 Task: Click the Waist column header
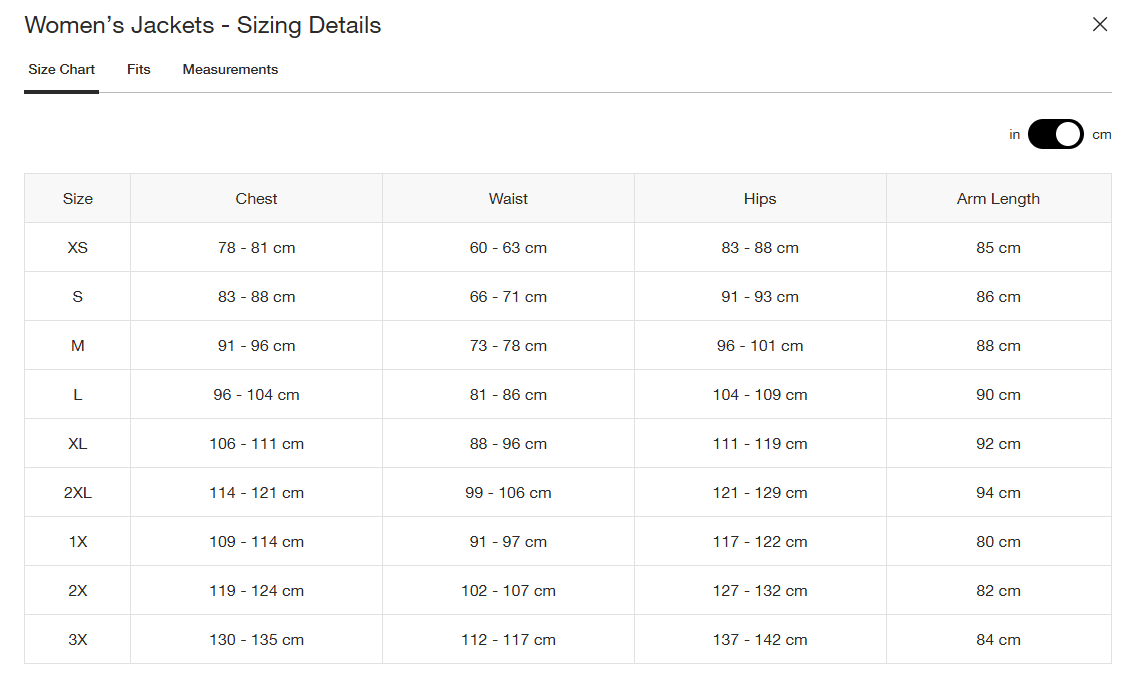pos(508,199)
